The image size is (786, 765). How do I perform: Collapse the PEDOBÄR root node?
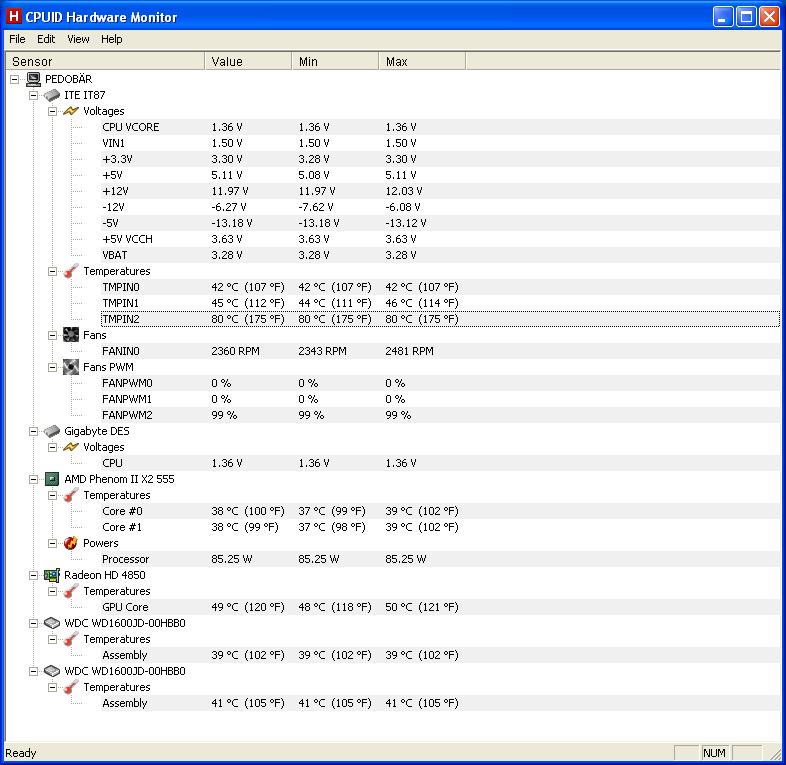[15, 79]
